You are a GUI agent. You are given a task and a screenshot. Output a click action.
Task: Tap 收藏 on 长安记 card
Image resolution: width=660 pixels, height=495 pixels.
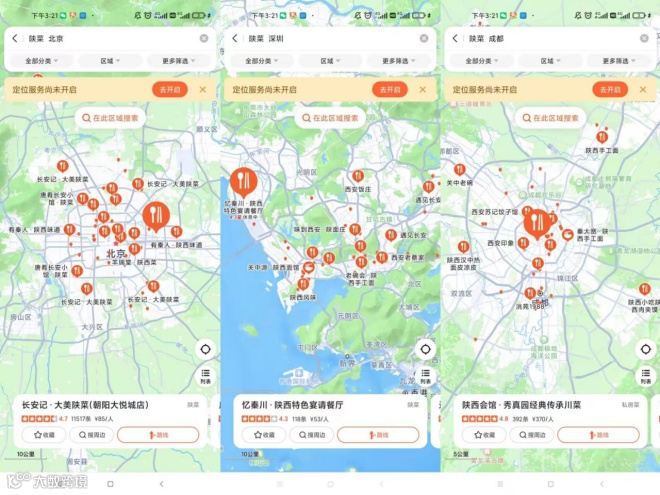click(x=44, y=435)
